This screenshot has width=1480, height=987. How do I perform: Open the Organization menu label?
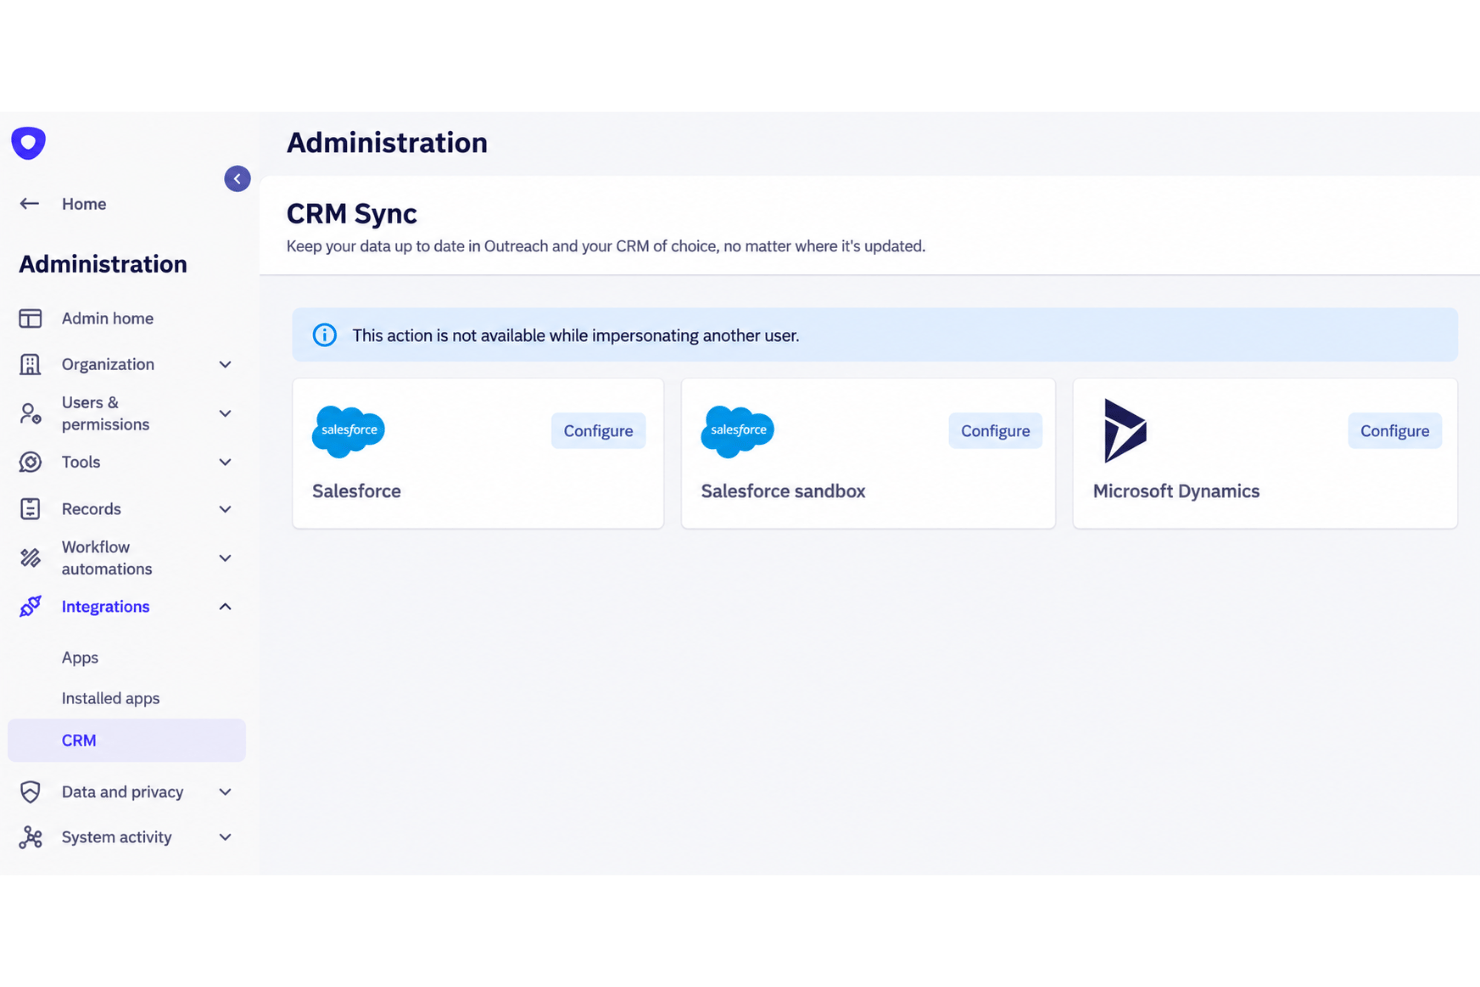(x=108, y=364)
